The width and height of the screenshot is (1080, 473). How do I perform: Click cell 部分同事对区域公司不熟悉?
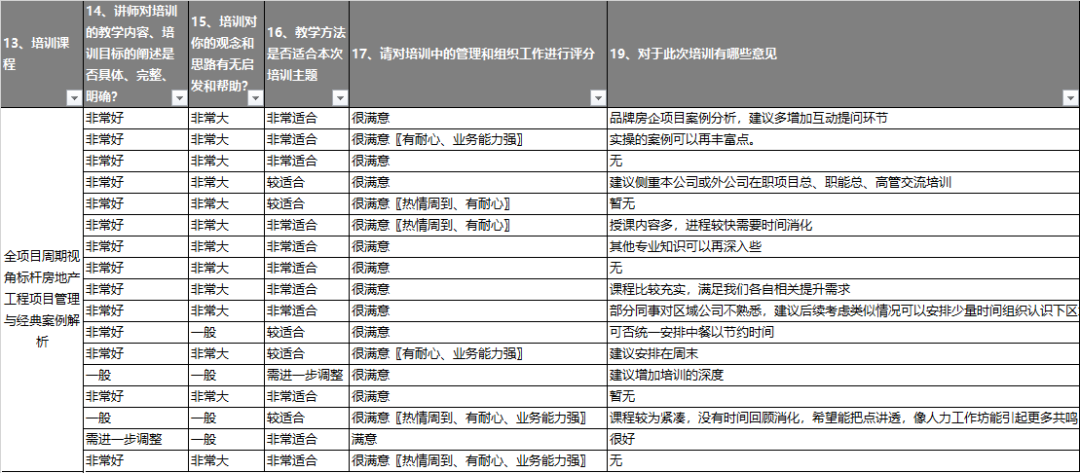tap(844, 311)
